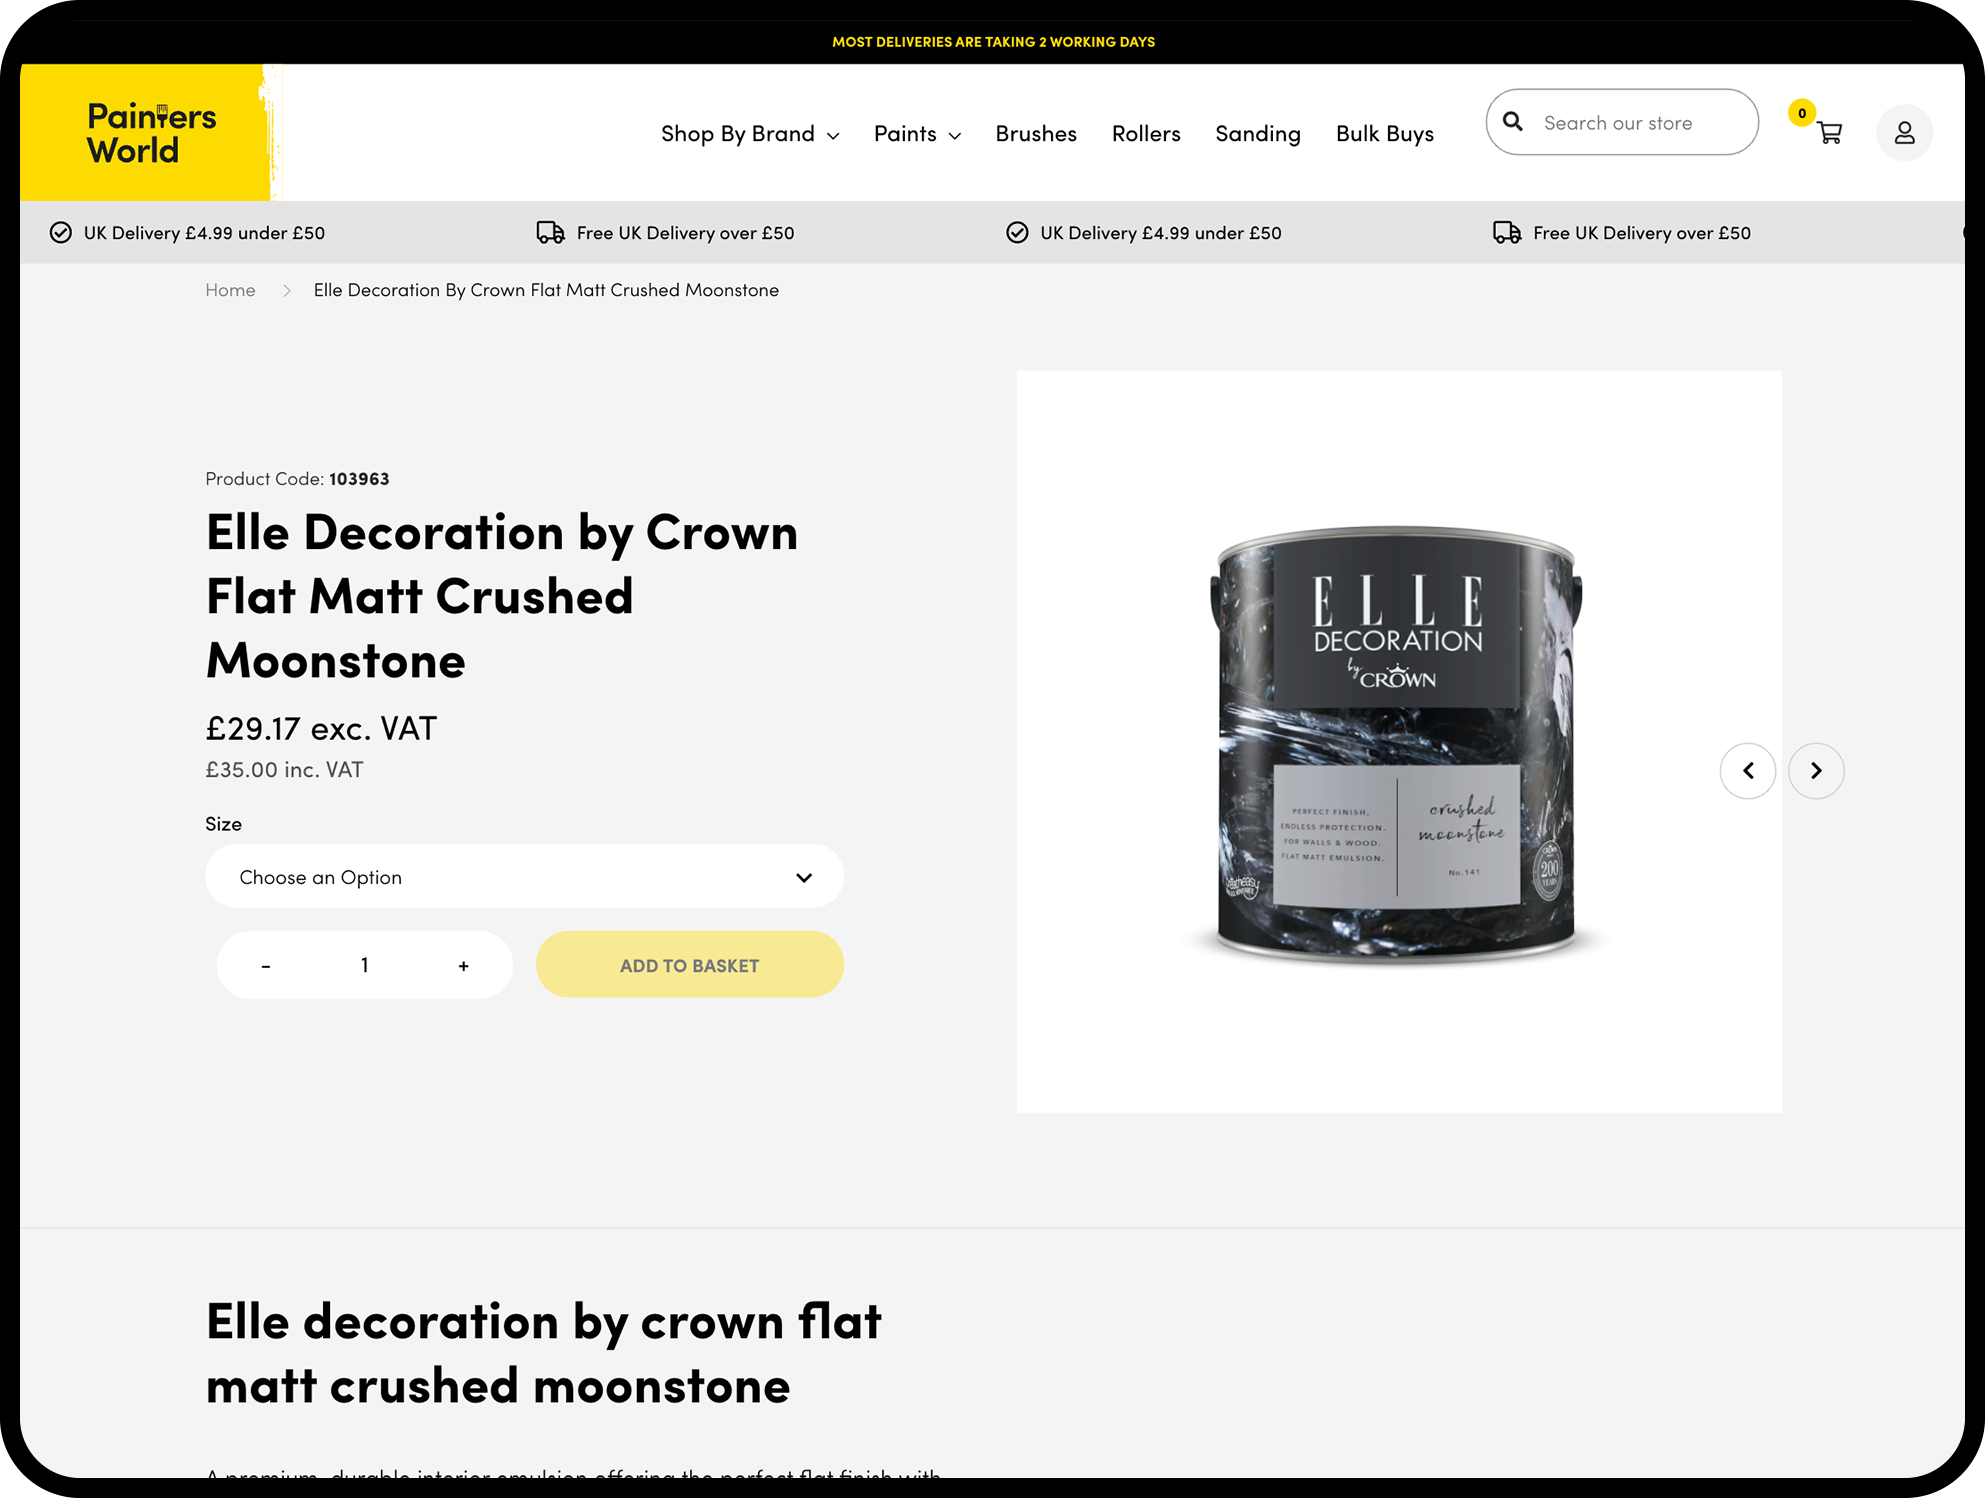Click the search magnifier icon
This screenshot has width=1985, height=1498.
[x=1513, y=122]
